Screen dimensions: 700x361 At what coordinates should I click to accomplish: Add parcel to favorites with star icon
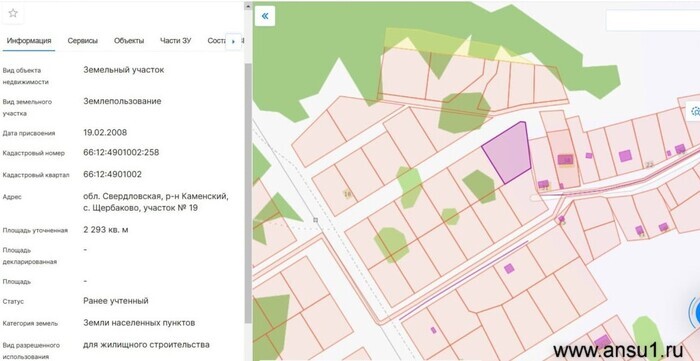click(12, 13)
